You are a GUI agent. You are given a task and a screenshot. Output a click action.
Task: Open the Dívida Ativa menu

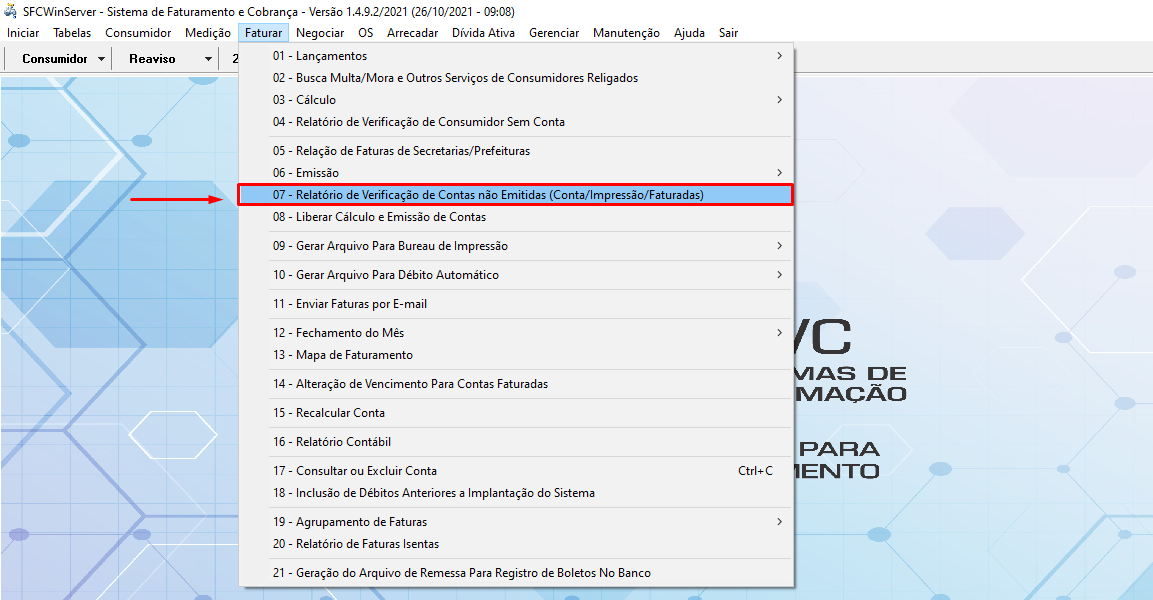[483, 32]
